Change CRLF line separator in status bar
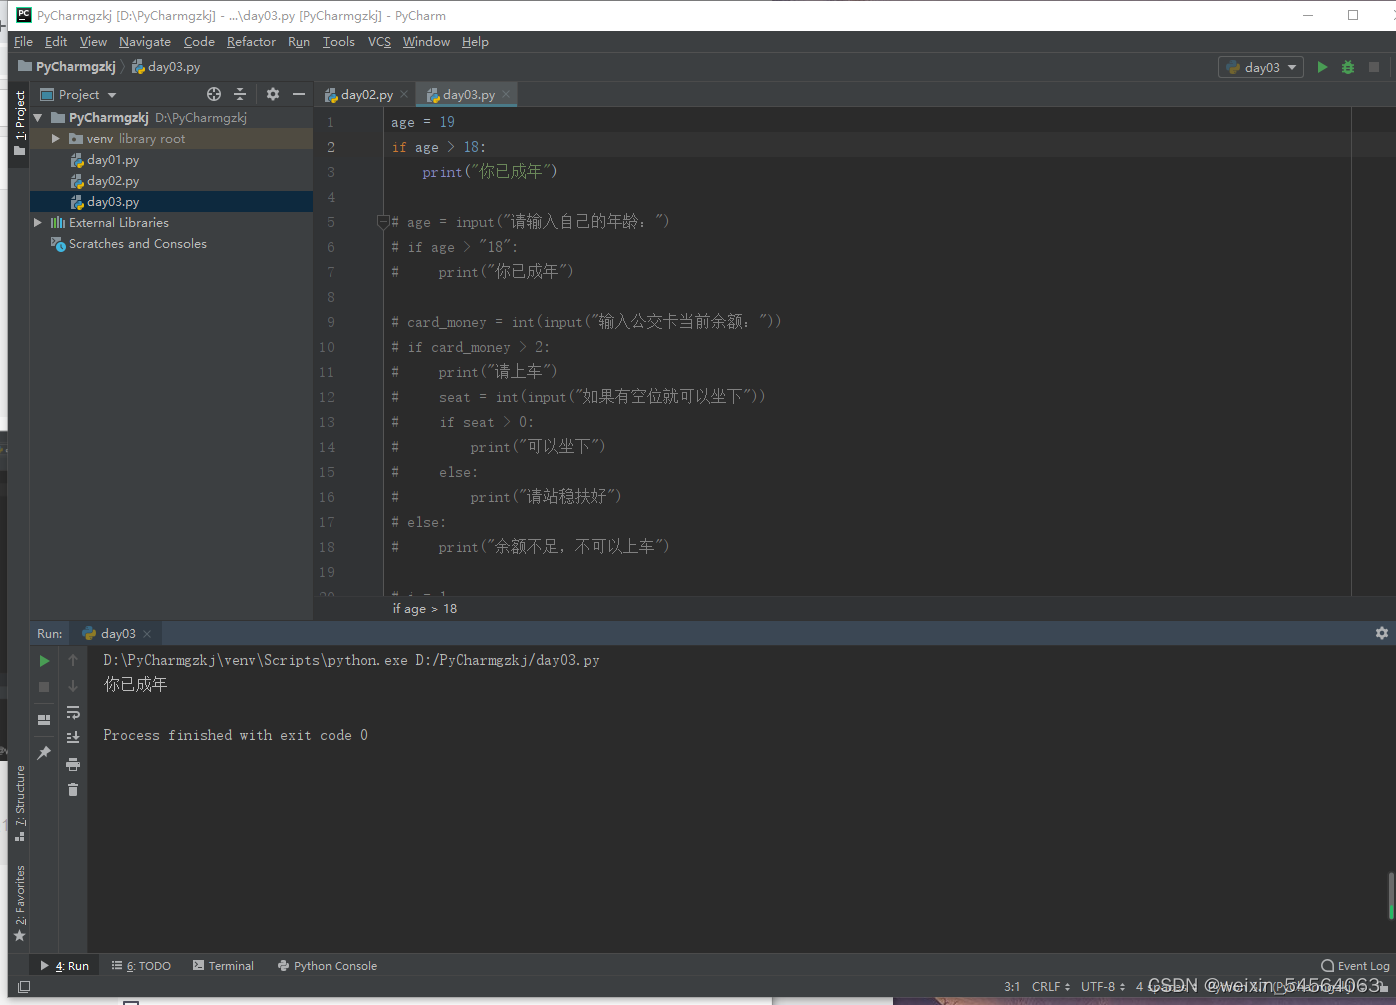Image resolution: width=1396 pixels, height=1005 pixels. pos(1051,987)
